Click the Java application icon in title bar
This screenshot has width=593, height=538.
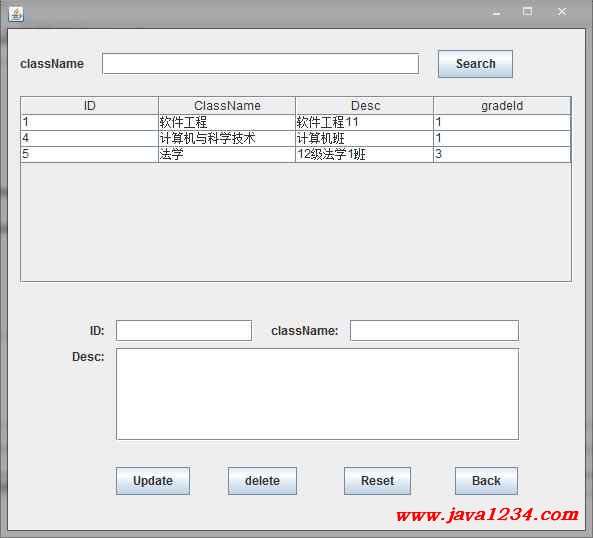pyautogui.click(x=16, y=14)
